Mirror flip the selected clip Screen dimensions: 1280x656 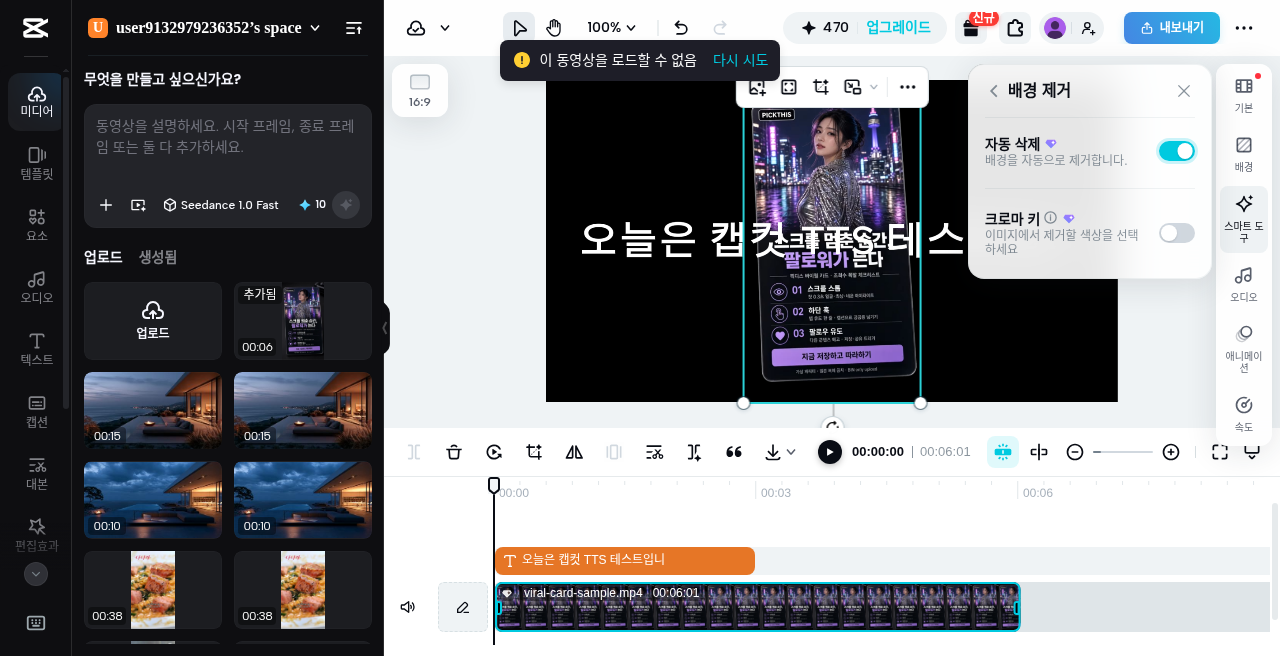574,452
